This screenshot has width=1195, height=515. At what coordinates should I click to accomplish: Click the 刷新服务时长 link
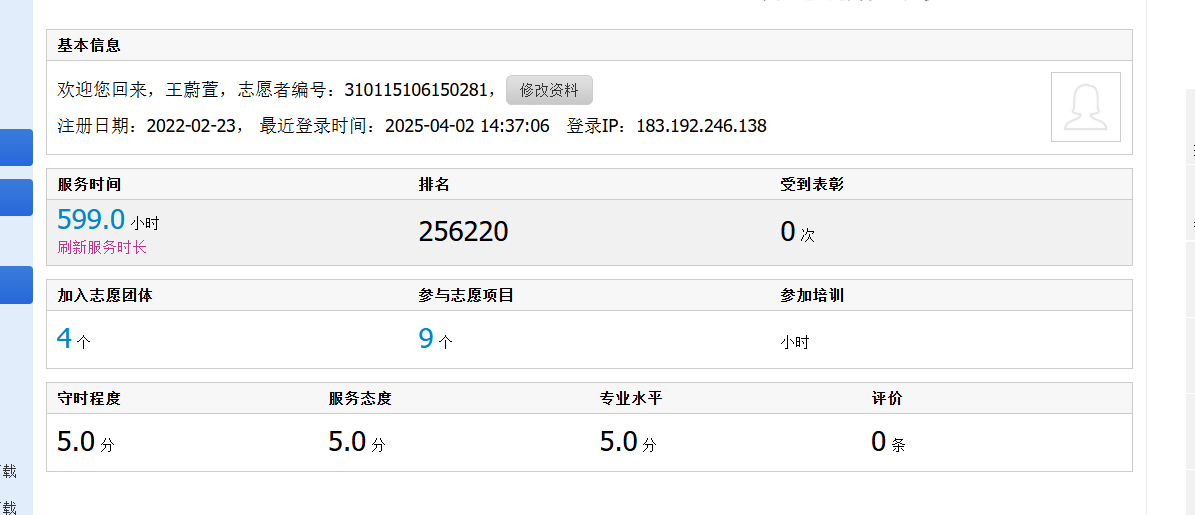pos(102,247)
